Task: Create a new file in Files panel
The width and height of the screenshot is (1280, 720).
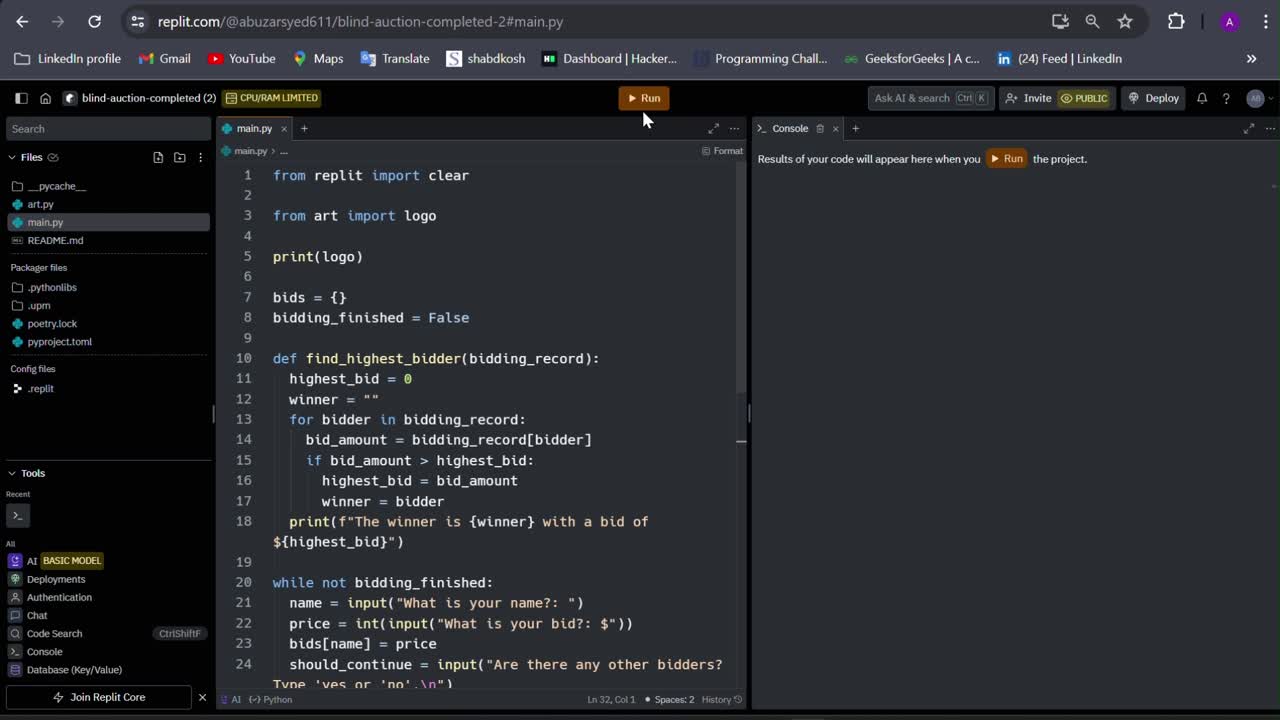Action: click(158, 157)
